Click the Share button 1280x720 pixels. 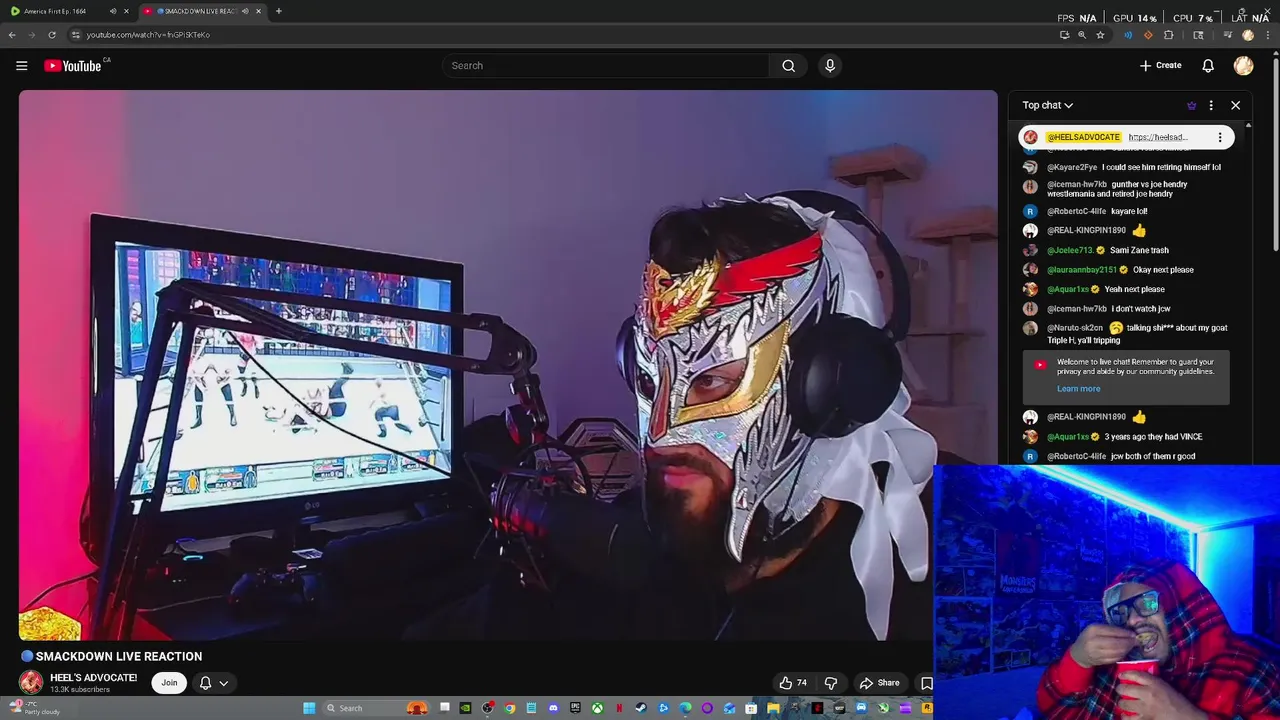click(x=880, y=683)
